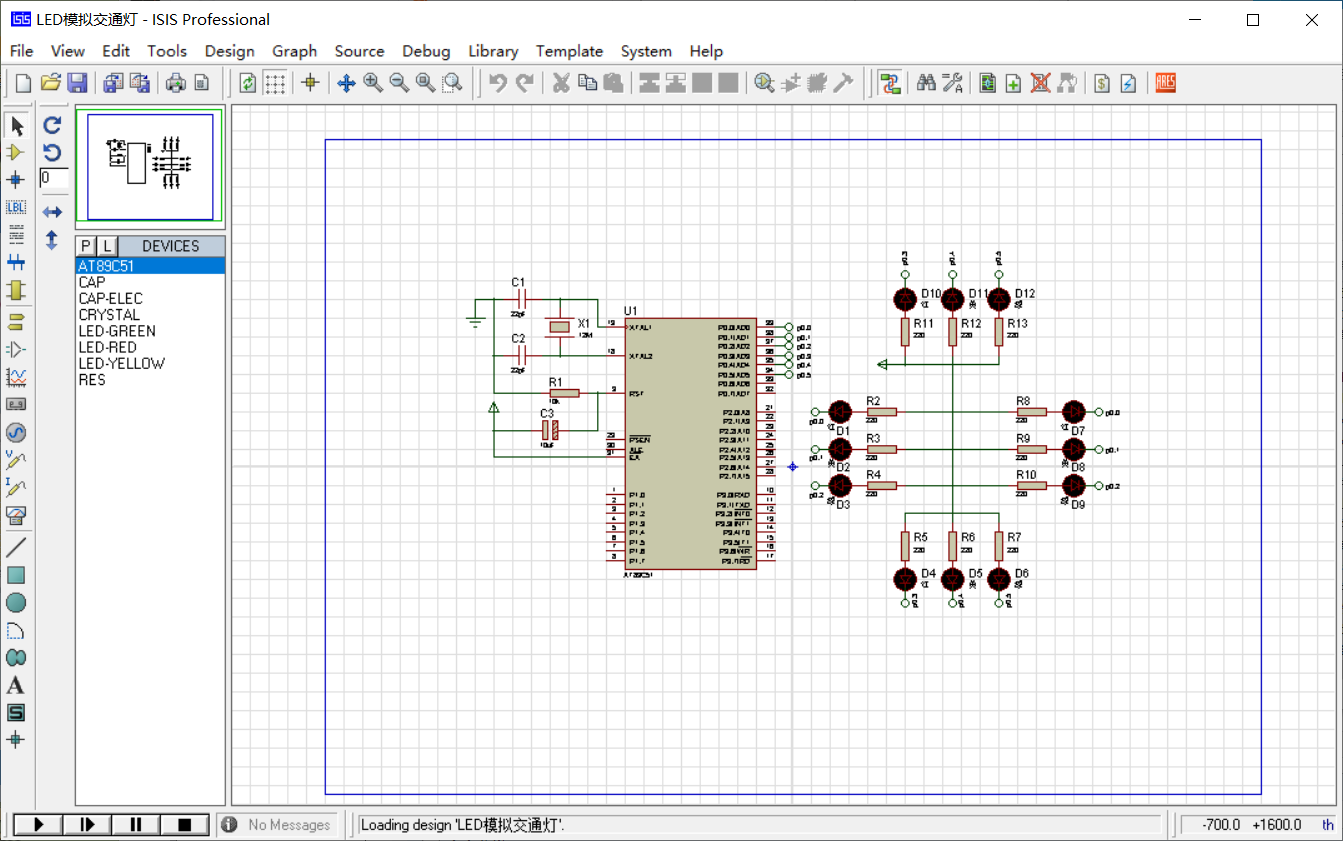This screenshot has height=841, width=1343.
Task: Open the Debug menu
Action: click(426, 51)
